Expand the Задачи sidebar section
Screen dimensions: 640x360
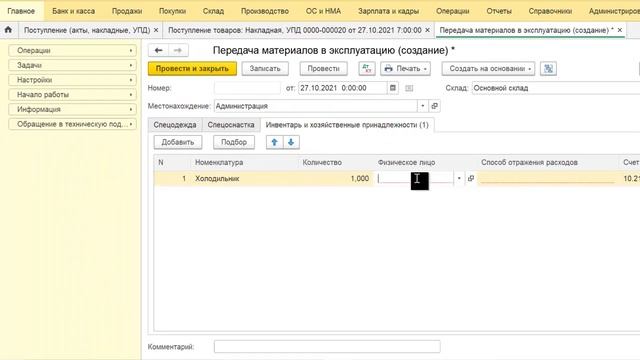(73, 65)
